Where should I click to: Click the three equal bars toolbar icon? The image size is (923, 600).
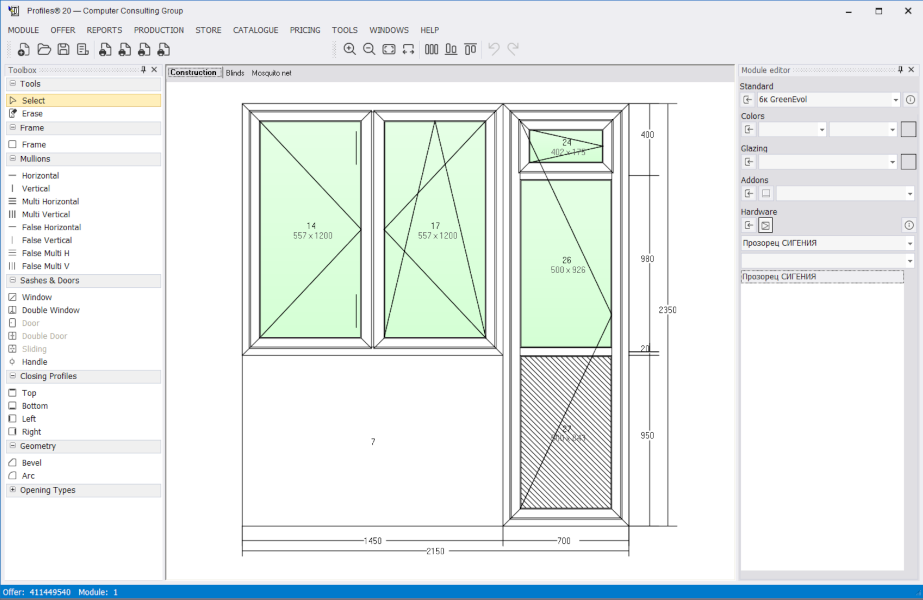pyautogui.click(x=431, y=49)
